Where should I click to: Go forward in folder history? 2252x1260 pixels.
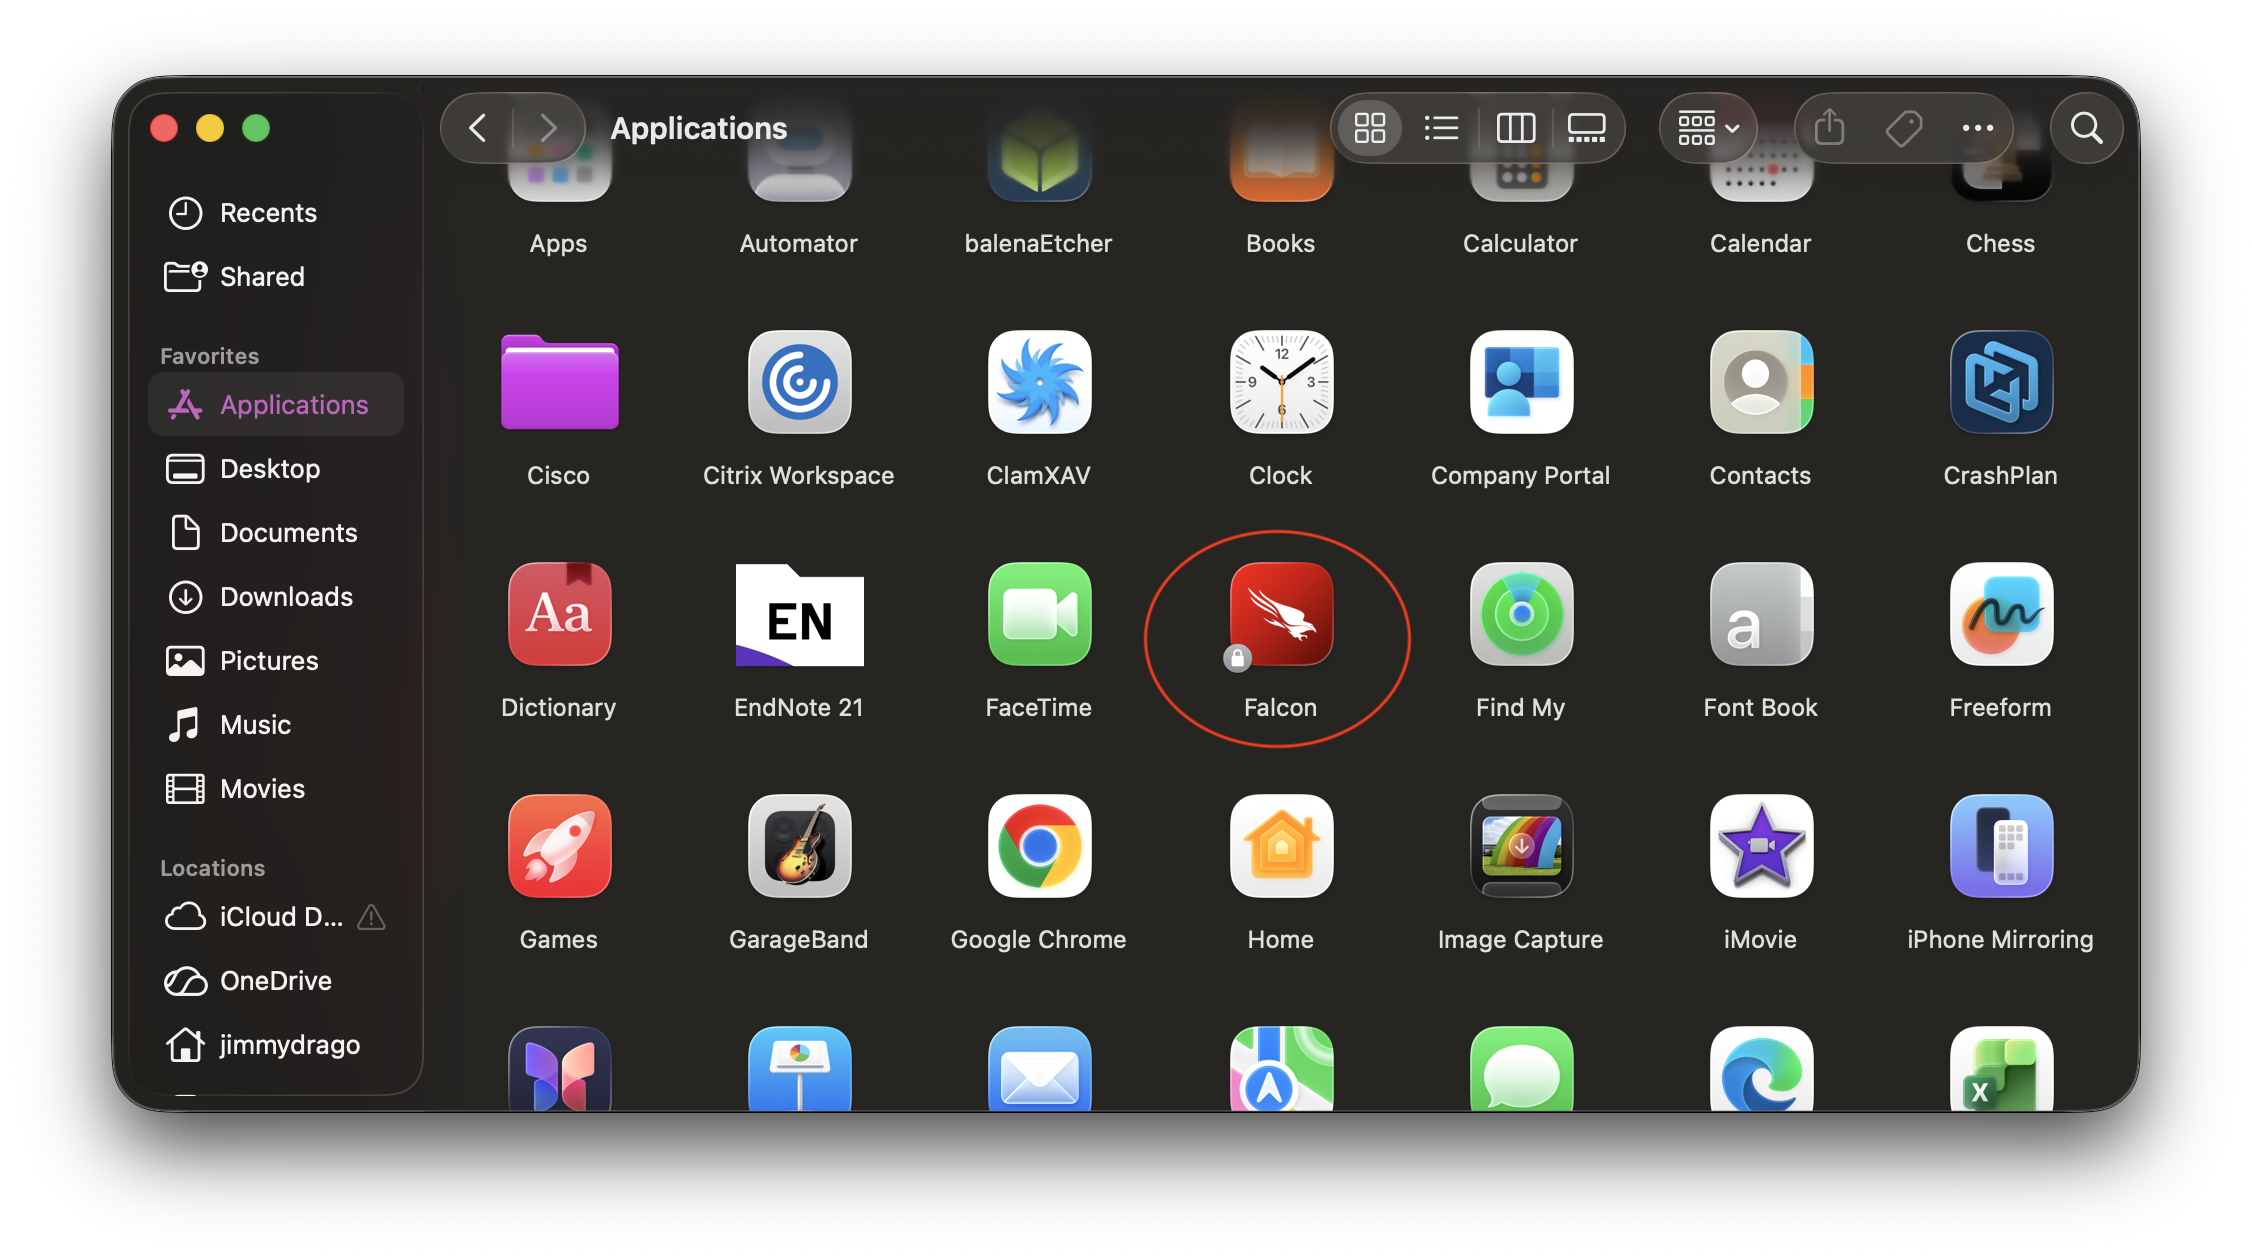pyautogui.click(x=547, y=128)
